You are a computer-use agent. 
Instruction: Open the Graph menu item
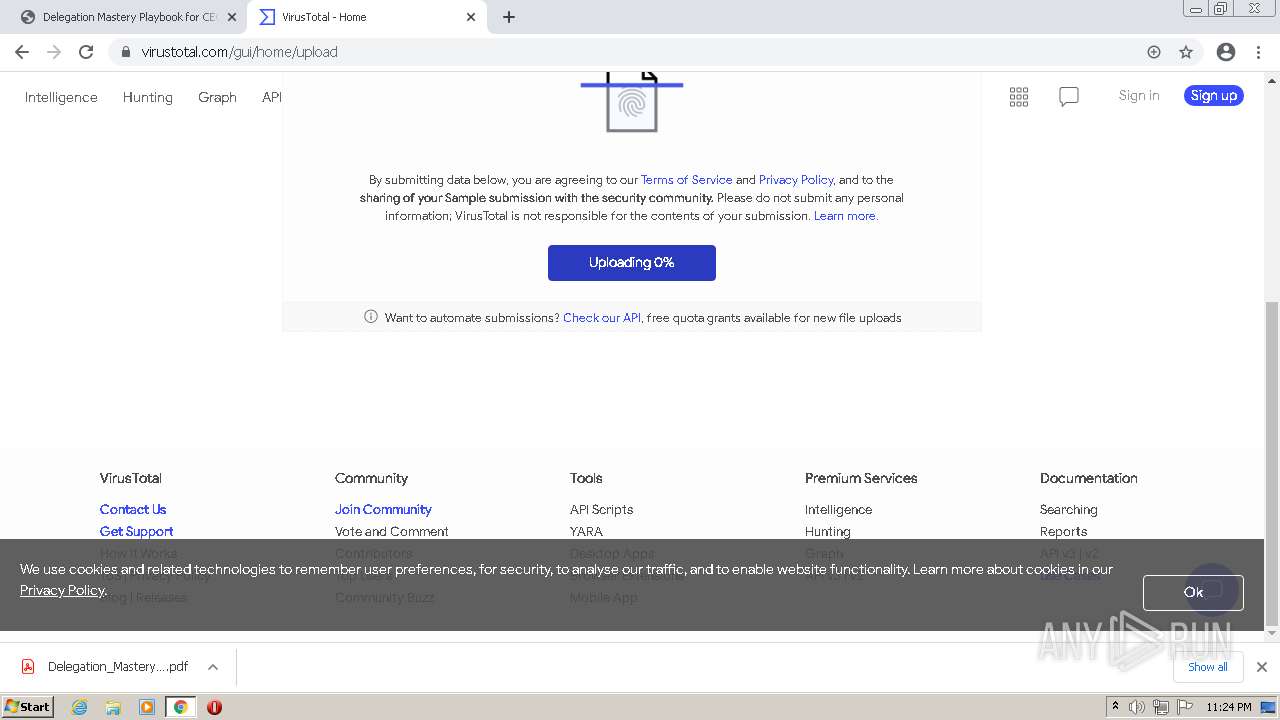(217, 97)
